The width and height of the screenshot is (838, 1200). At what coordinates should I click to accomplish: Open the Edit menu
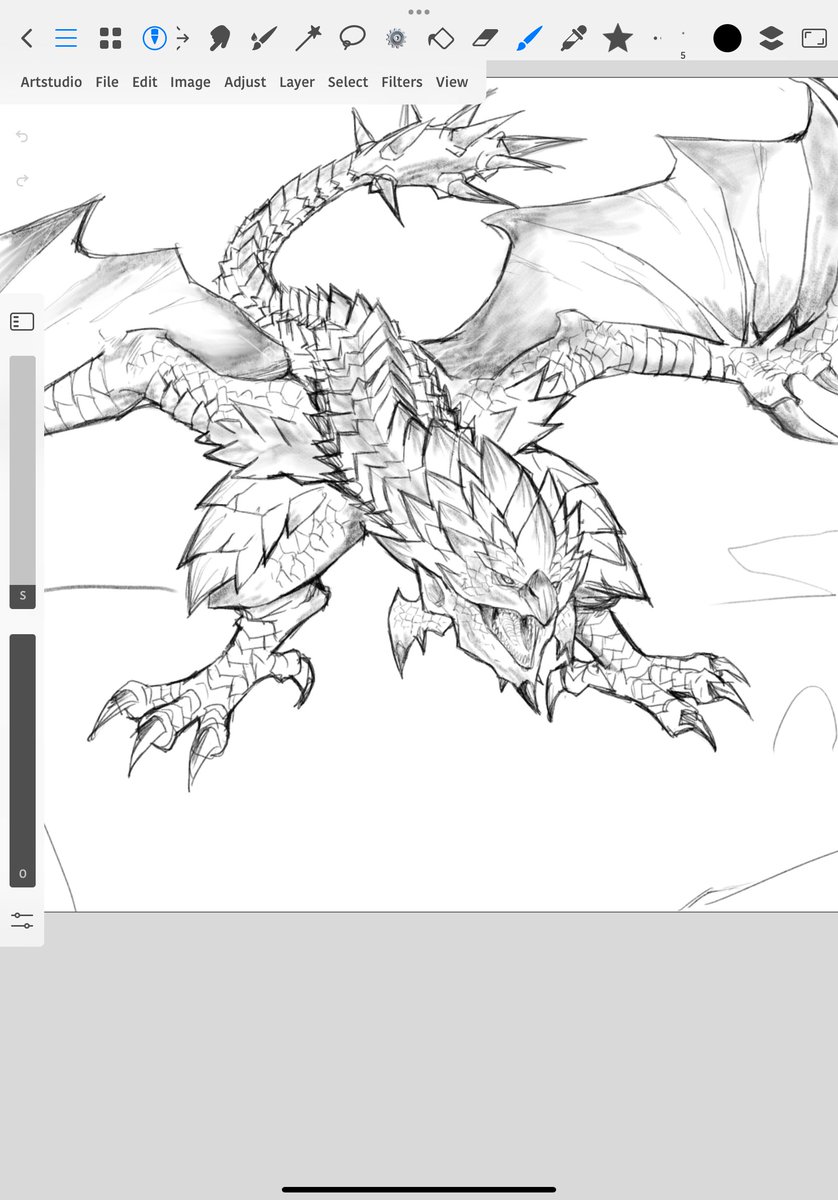(145, 82)
